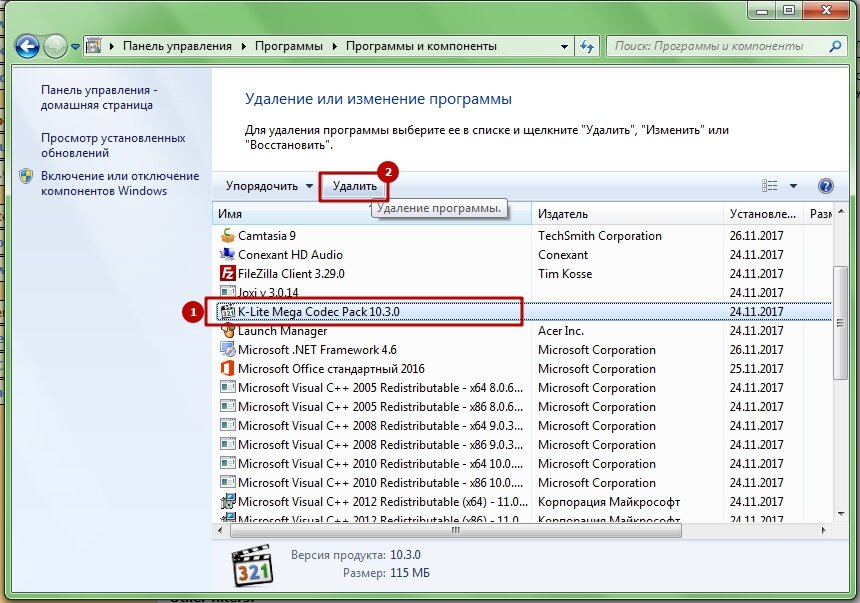Click vertical scrollbar down arrow

841,514
